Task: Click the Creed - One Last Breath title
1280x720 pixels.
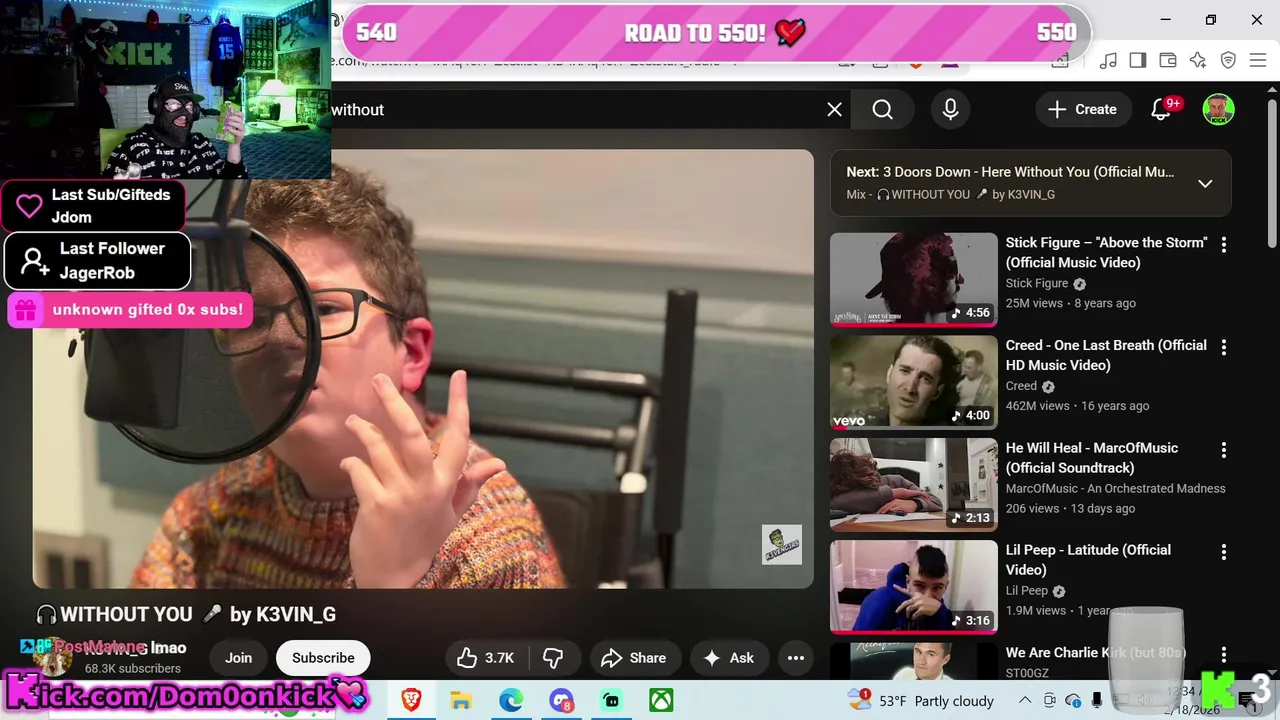Action: 1106,355
